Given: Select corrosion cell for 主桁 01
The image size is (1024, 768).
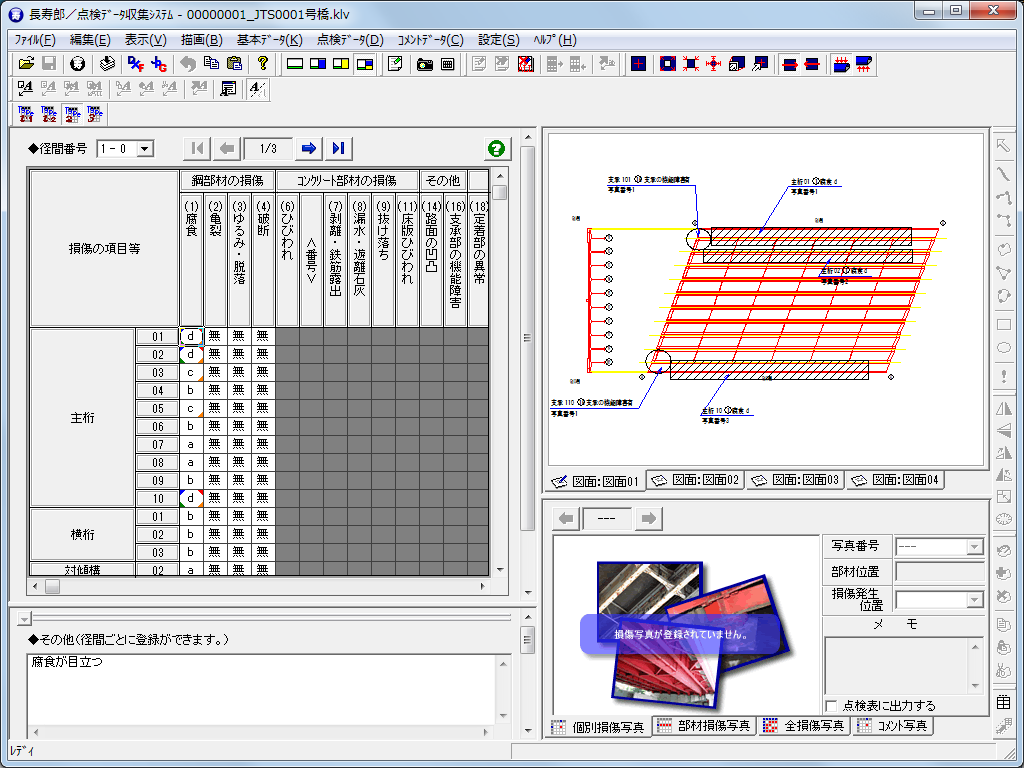Looking at the screenshot, I should [x=191, y=337].
